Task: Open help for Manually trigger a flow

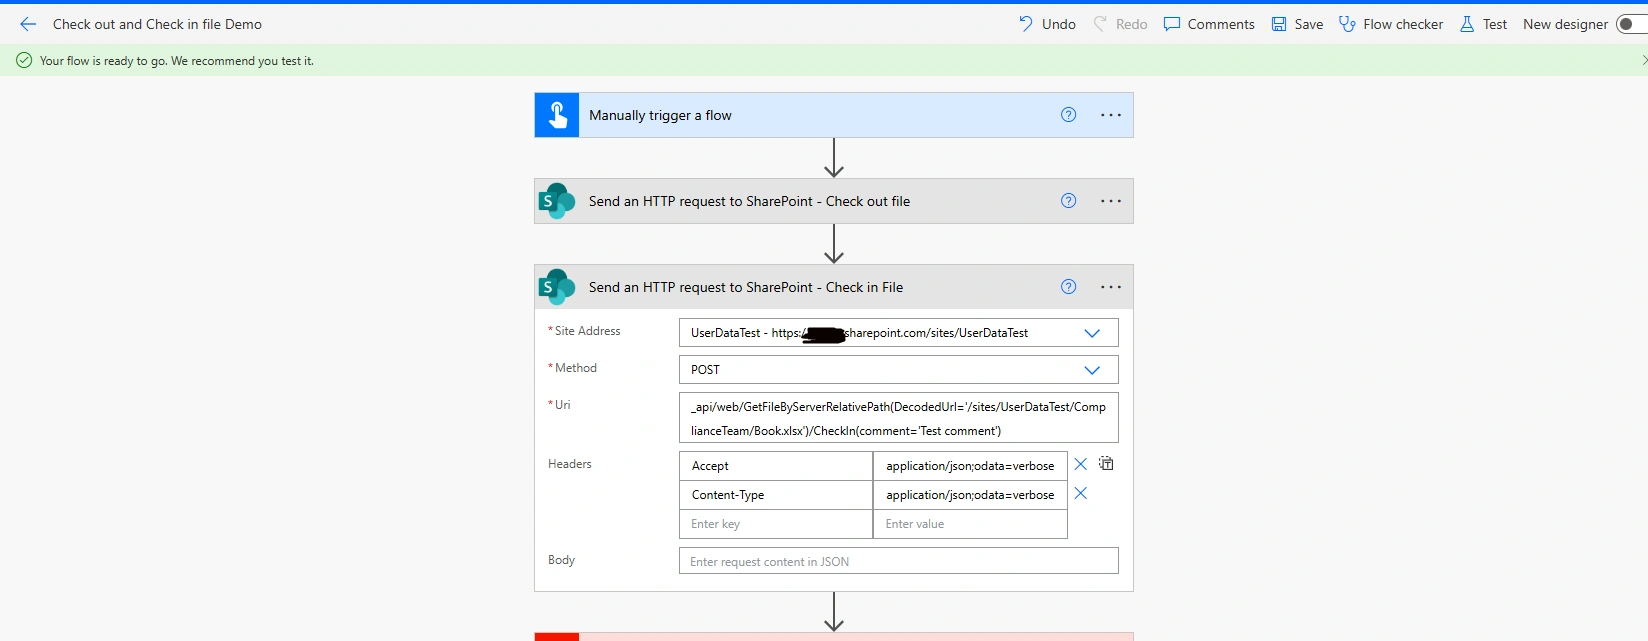Action: [1068, 115]
